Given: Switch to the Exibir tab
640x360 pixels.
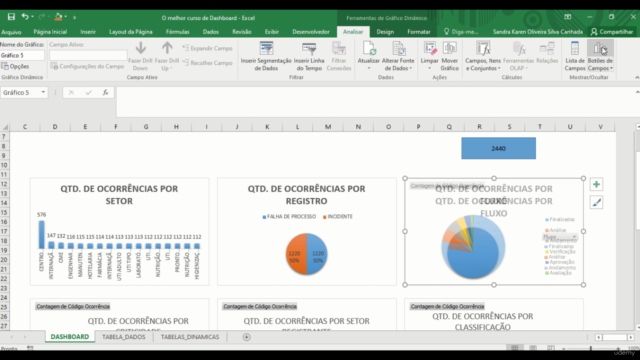Looking at the screenshot, I should point(271,32).
